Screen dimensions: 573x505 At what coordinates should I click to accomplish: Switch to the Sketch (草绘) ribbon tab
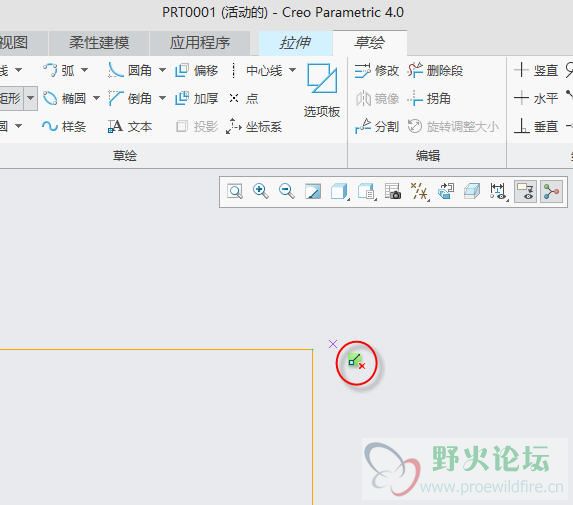tap(369, 43)
